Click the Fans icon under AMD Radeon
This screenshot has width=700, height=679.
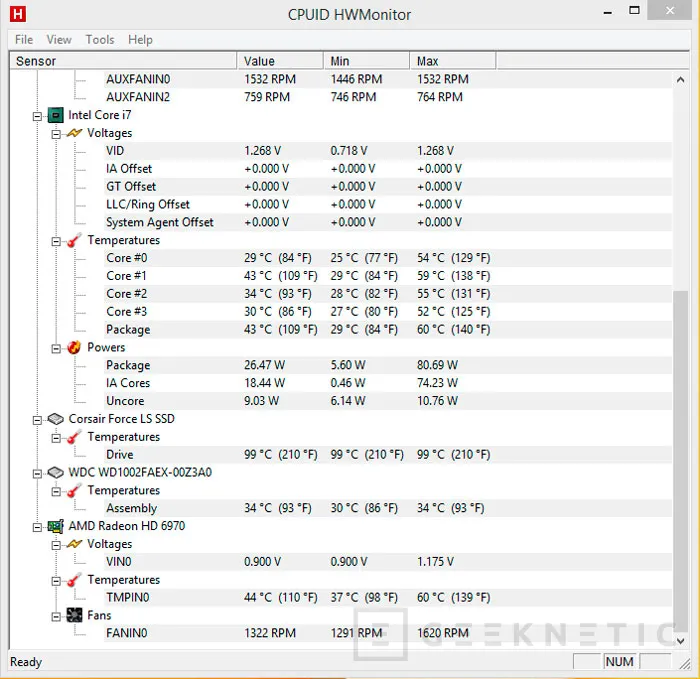[x=75, y=615]
